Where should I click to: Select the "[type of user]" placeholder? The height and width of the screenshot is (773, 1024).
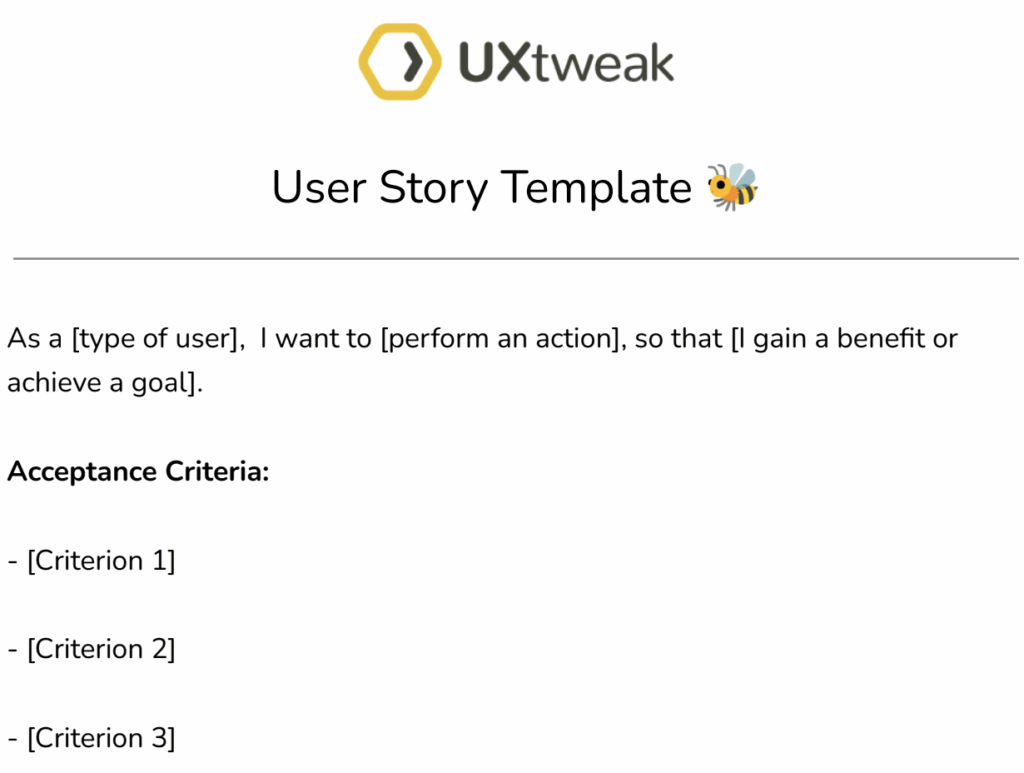coord(158,339)
